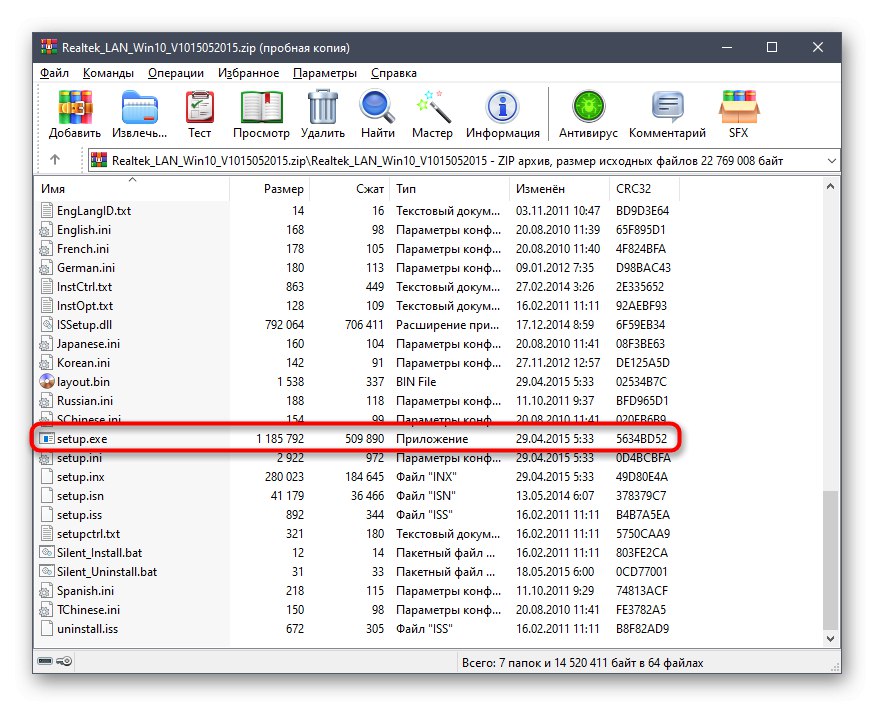Click the English.ini gear file icon

tap(47, 230)
